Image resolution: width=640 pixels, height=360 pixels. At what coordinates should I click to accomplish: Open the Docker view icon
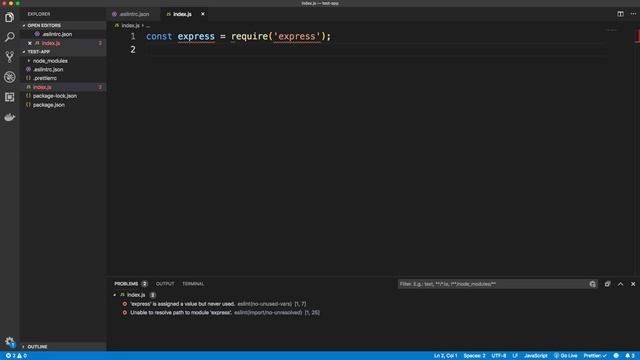[9, 117]
